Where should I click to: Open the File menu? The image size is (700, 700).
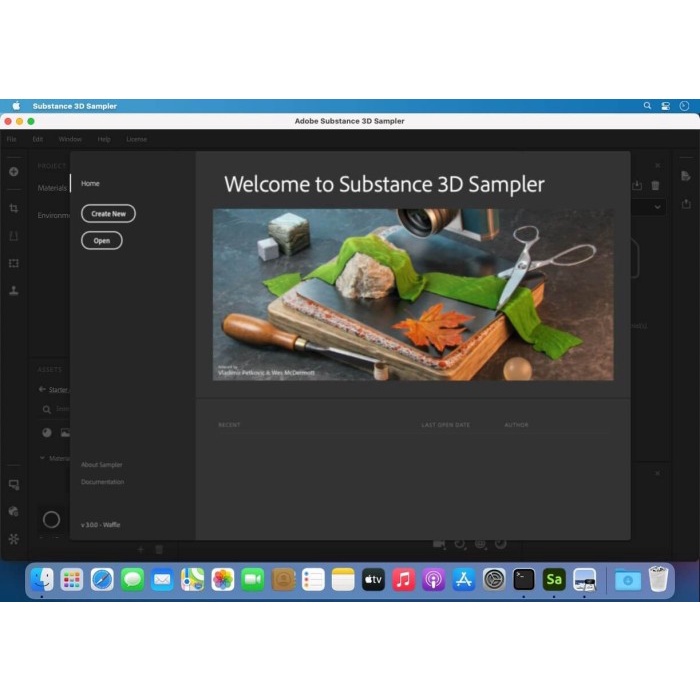point(11,139)
